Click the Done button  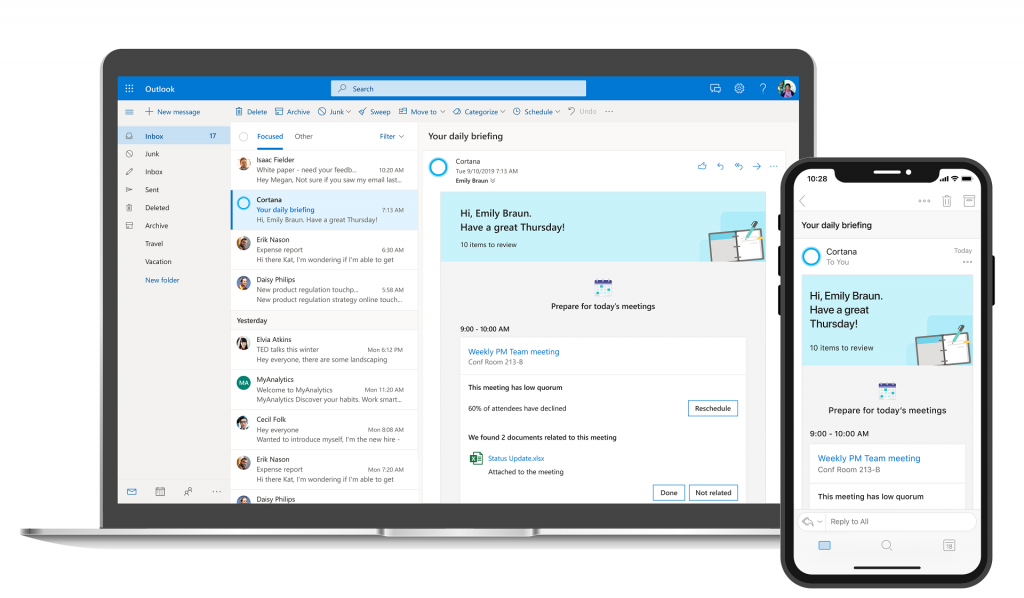pyautogui.click(x=669, y=492)
